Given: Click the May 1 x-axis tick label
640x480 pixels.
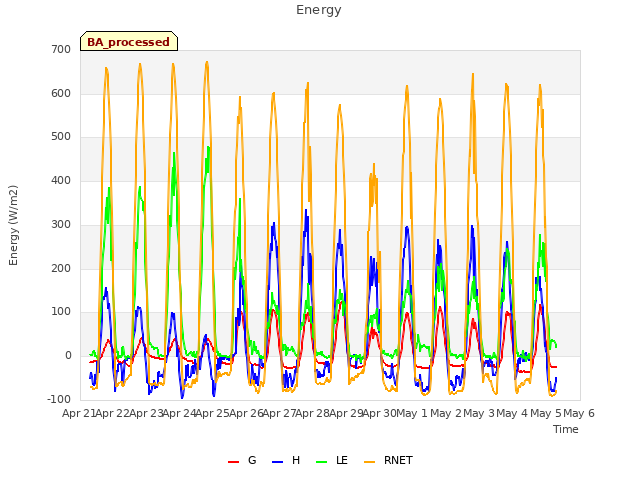Looking at the screenshot, I should point(412,413).
